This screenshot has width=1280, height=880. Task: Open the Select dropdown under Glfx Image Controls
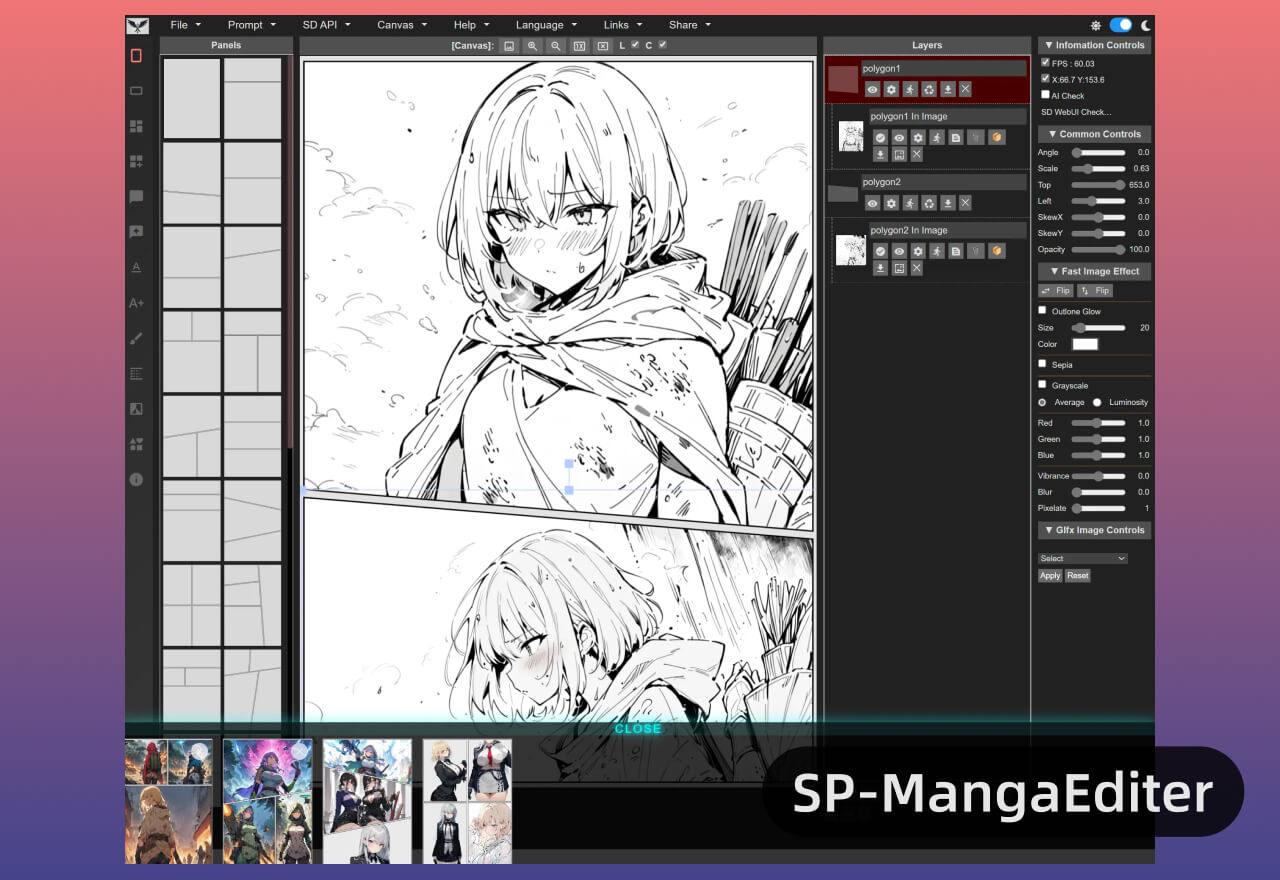coord(1082,557)
